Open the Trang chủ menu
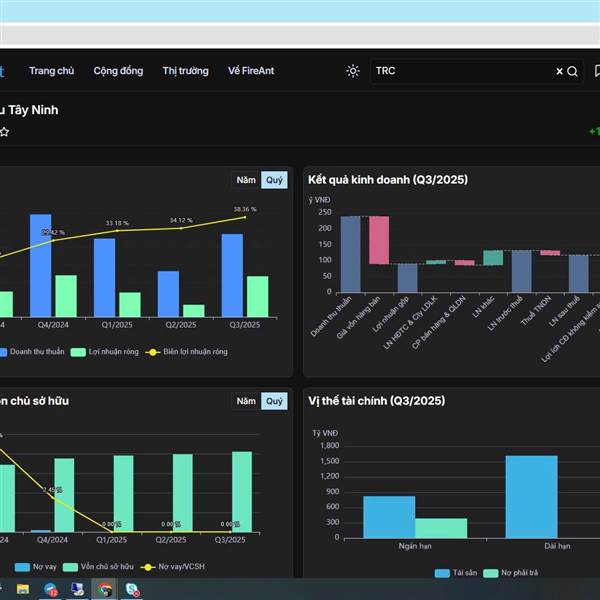This screenshot has width=600, height=600. pos(52,71)
